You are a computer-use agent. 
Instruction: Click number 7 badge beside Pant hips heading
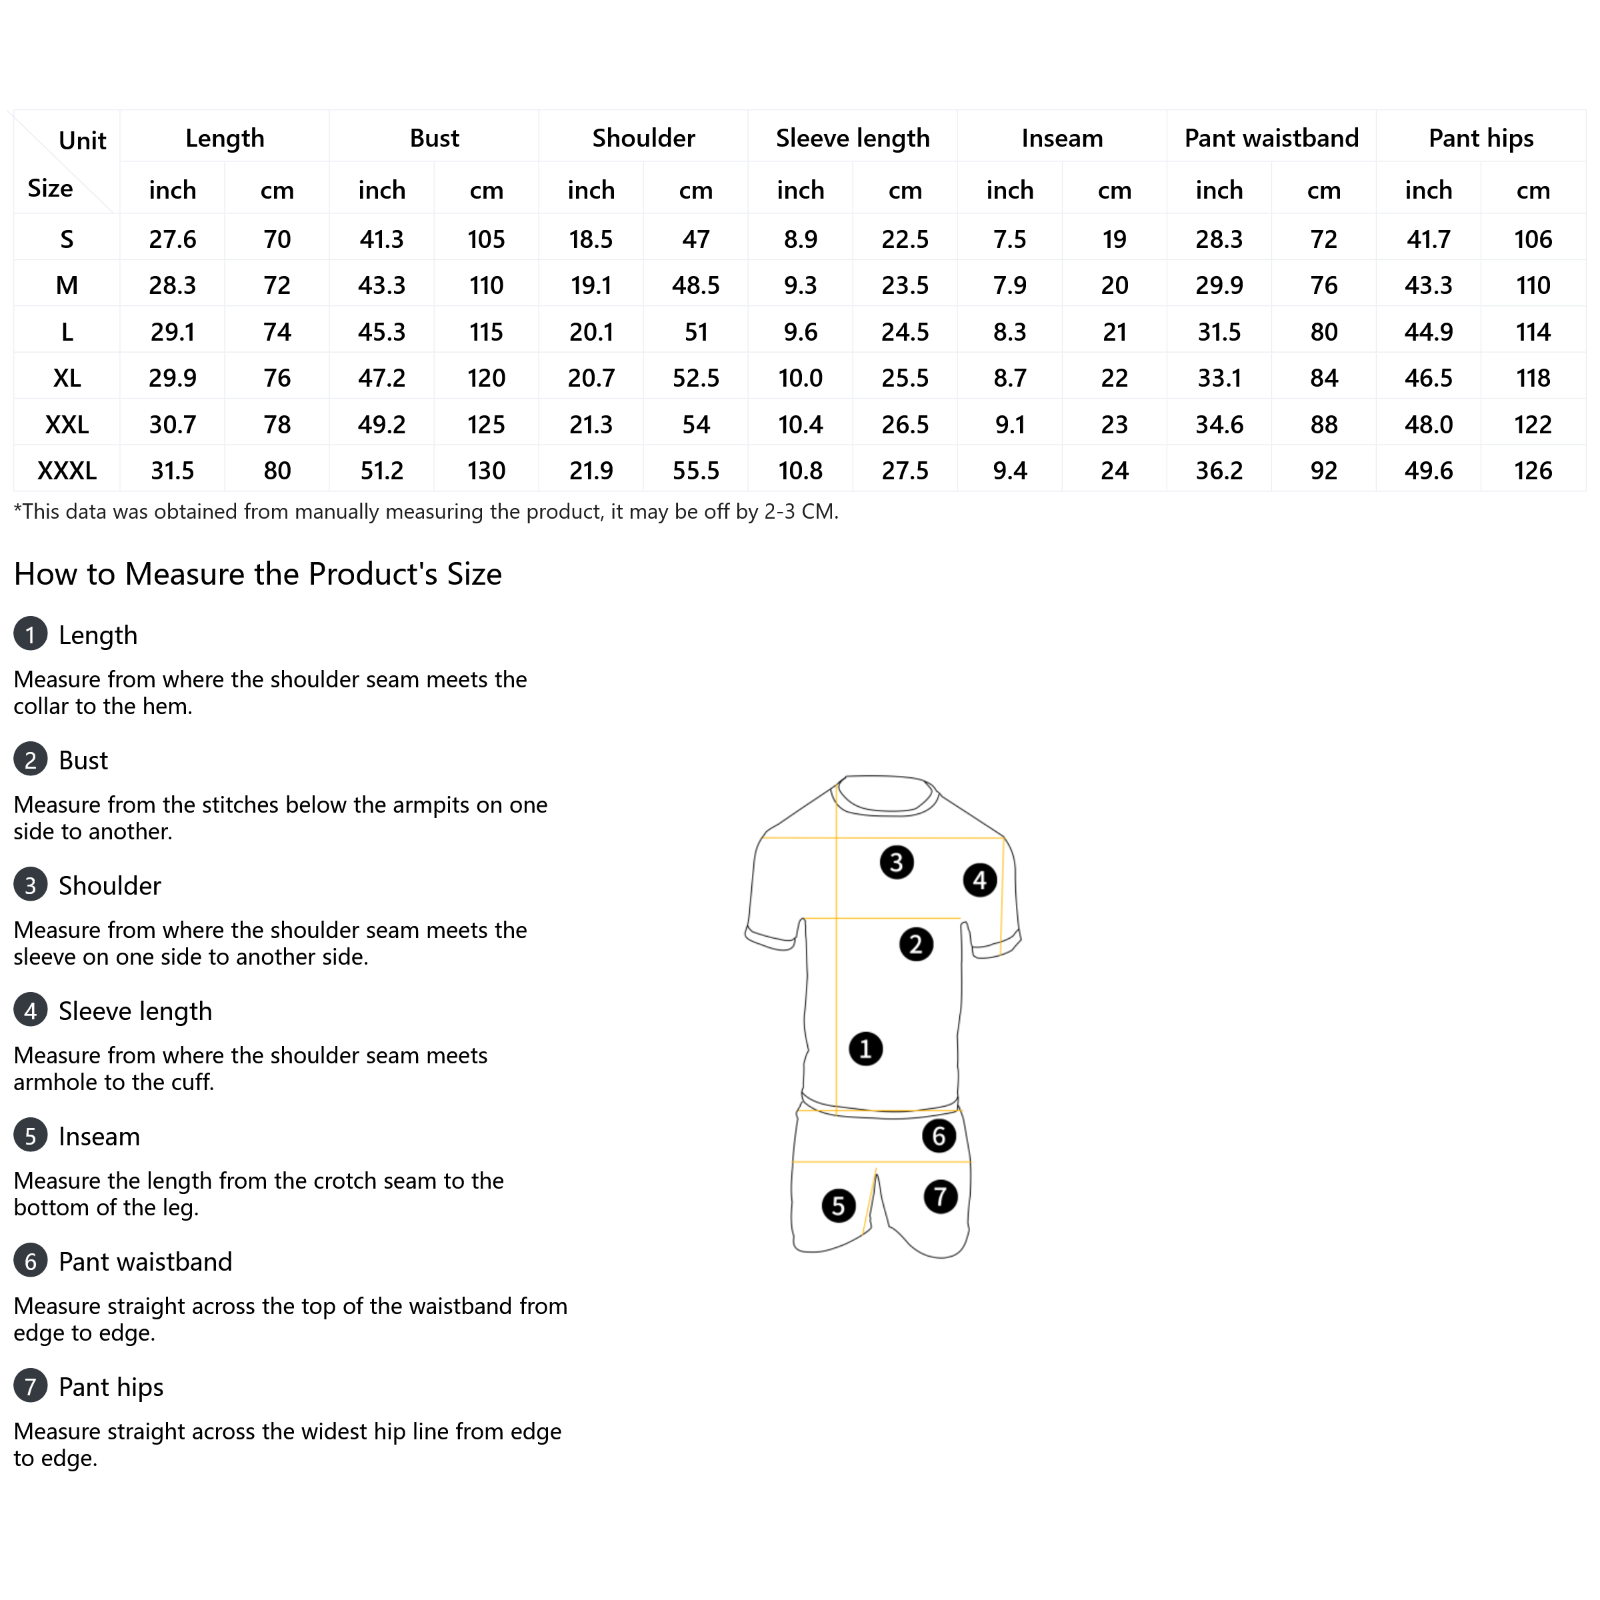click(x=30, y=1386)
